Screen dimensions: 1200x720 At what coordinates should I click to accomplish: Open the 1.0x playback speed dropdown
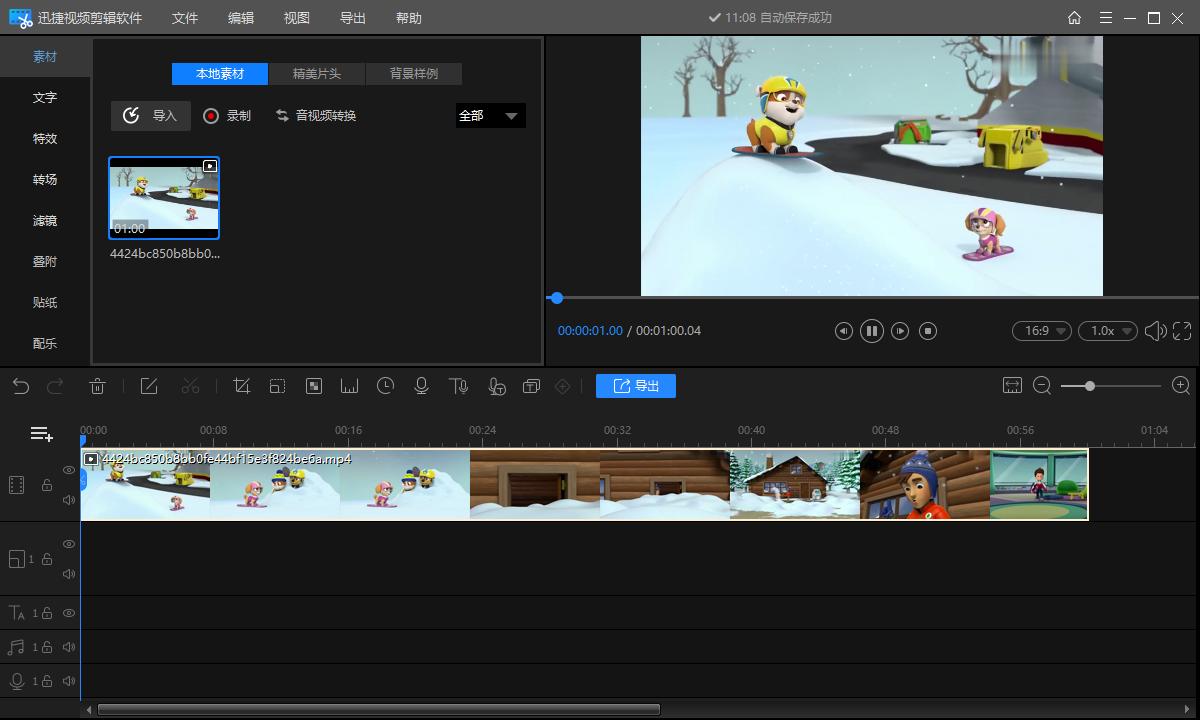(1107, 331)
